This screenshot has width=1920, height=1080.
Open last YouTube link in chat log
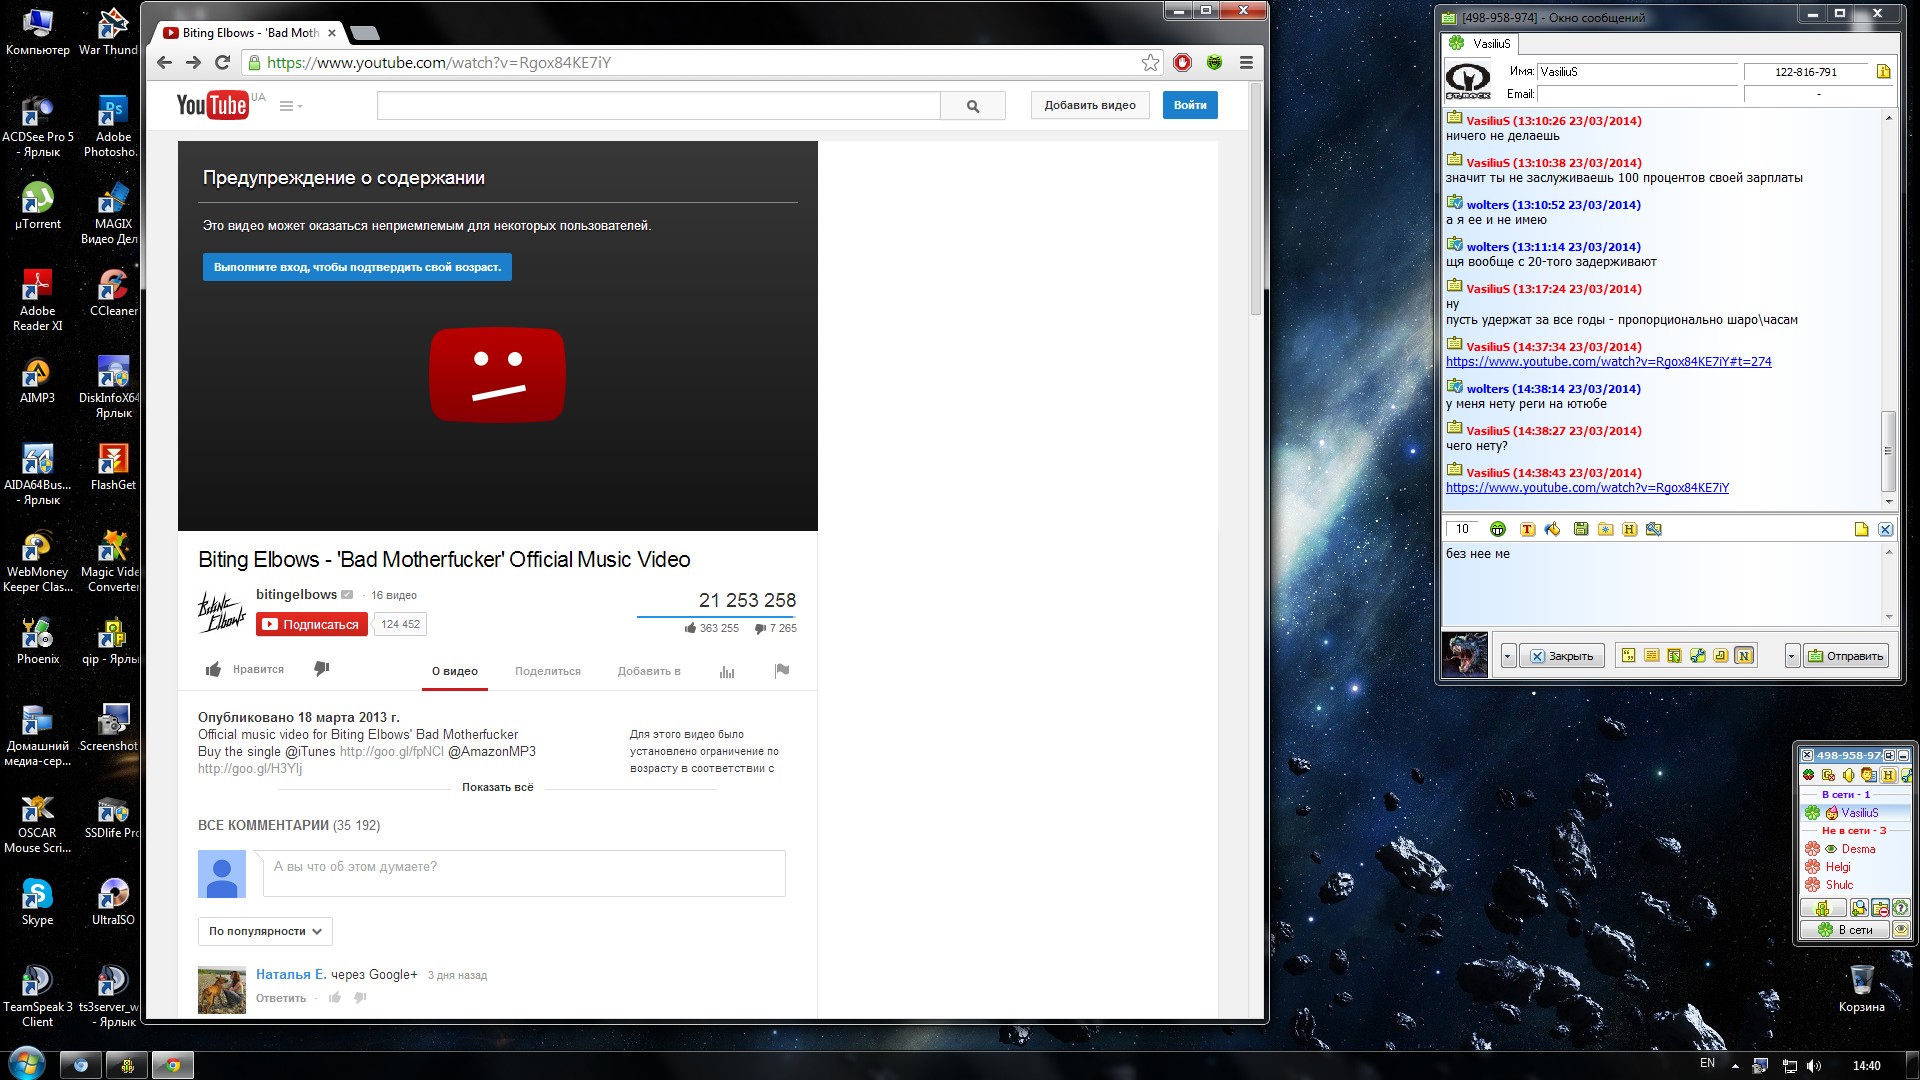click(1587, 488)
